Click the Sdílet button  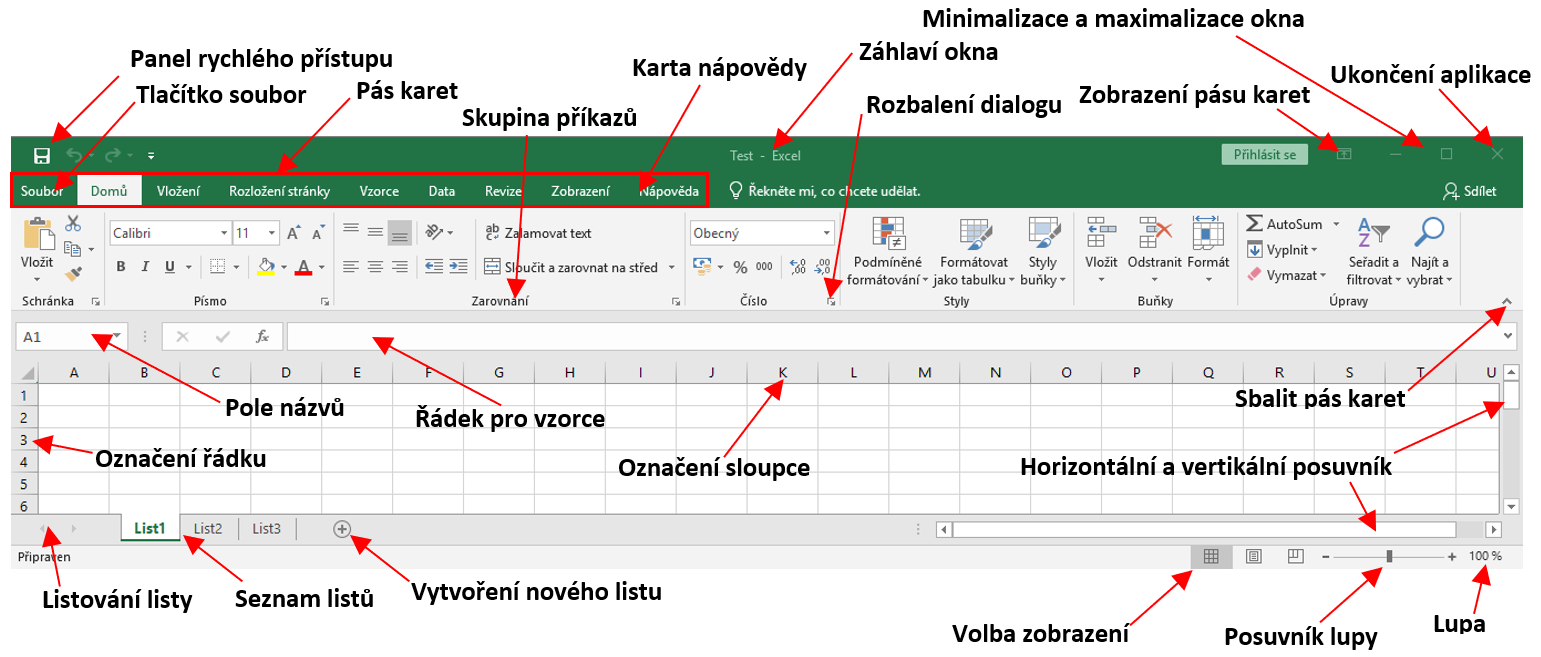(x=1470, y=190)
